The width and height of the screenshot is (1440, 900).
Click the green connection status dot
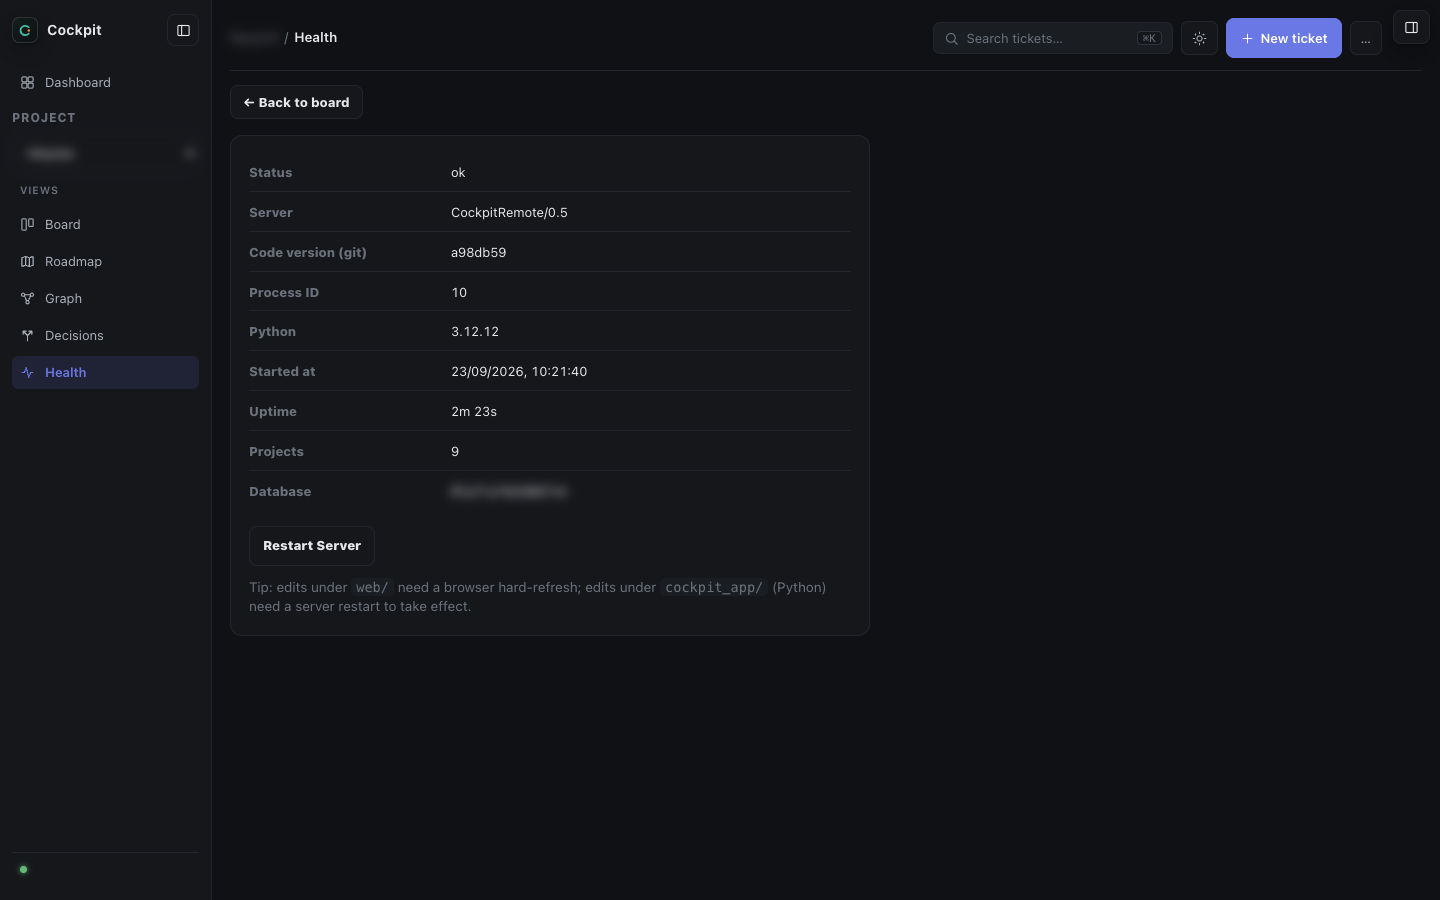coord(23,869)
